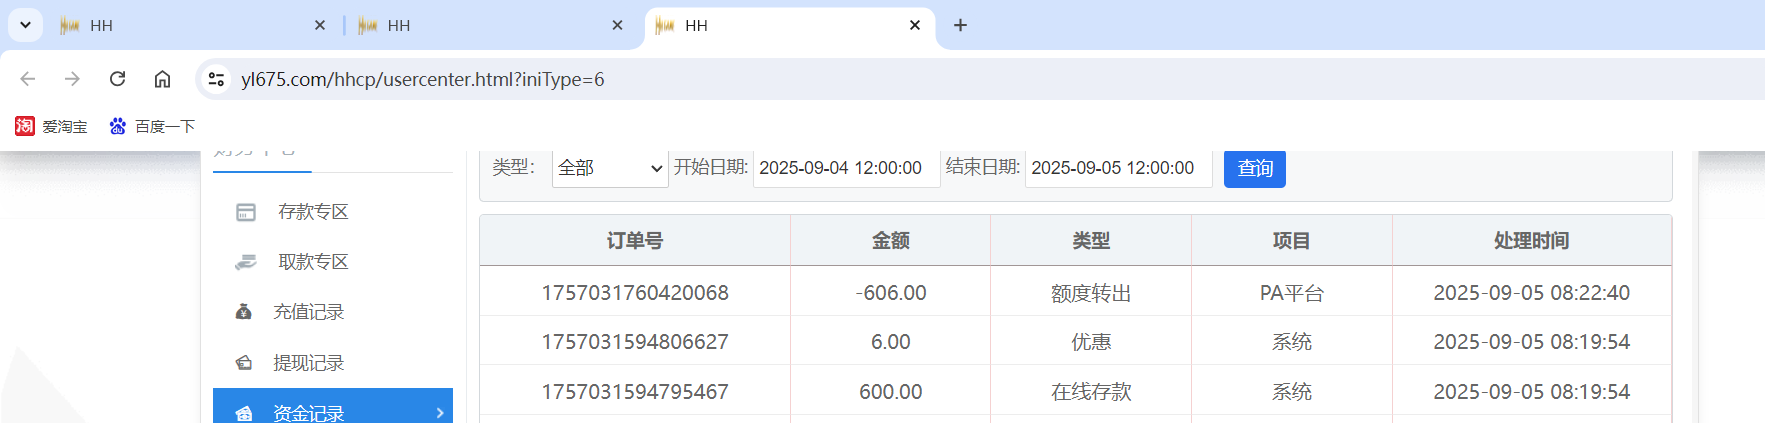Click 系统 in the 在线存款 row
This screenshot has width=1765, height=423.
coord(1292,392)
